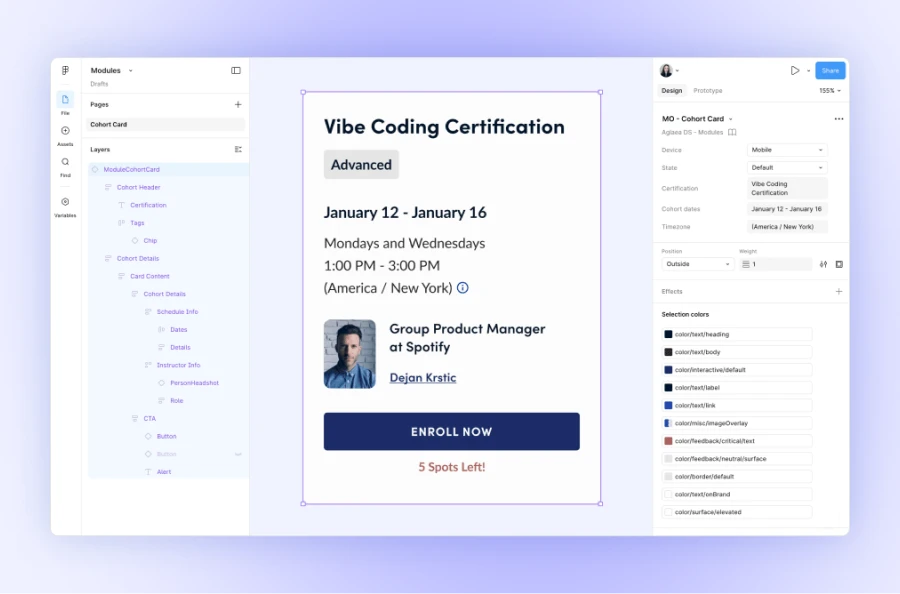Click the January 12 - January 16 text

(405, 213)
